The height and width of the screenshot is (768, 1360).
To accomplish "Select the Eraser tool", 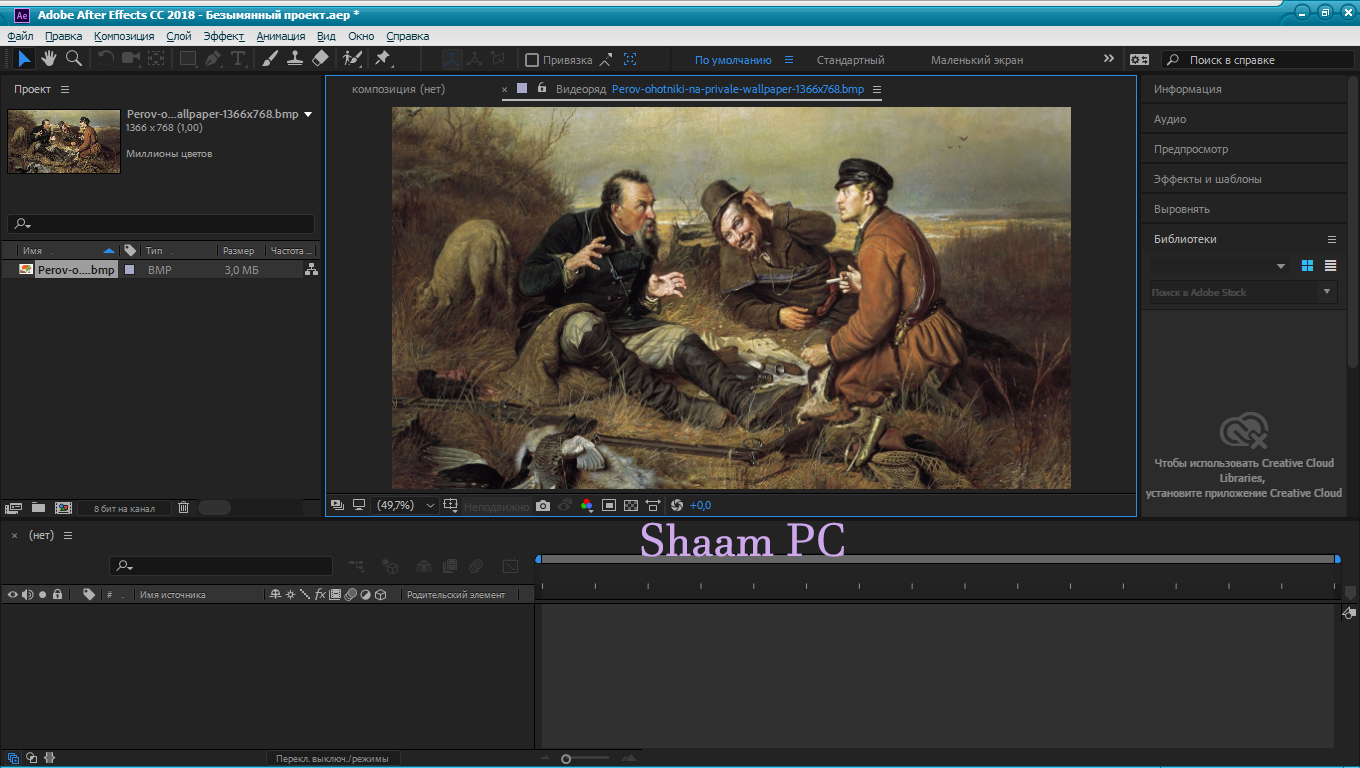I will pyautogui.click(x=320, y=59).
